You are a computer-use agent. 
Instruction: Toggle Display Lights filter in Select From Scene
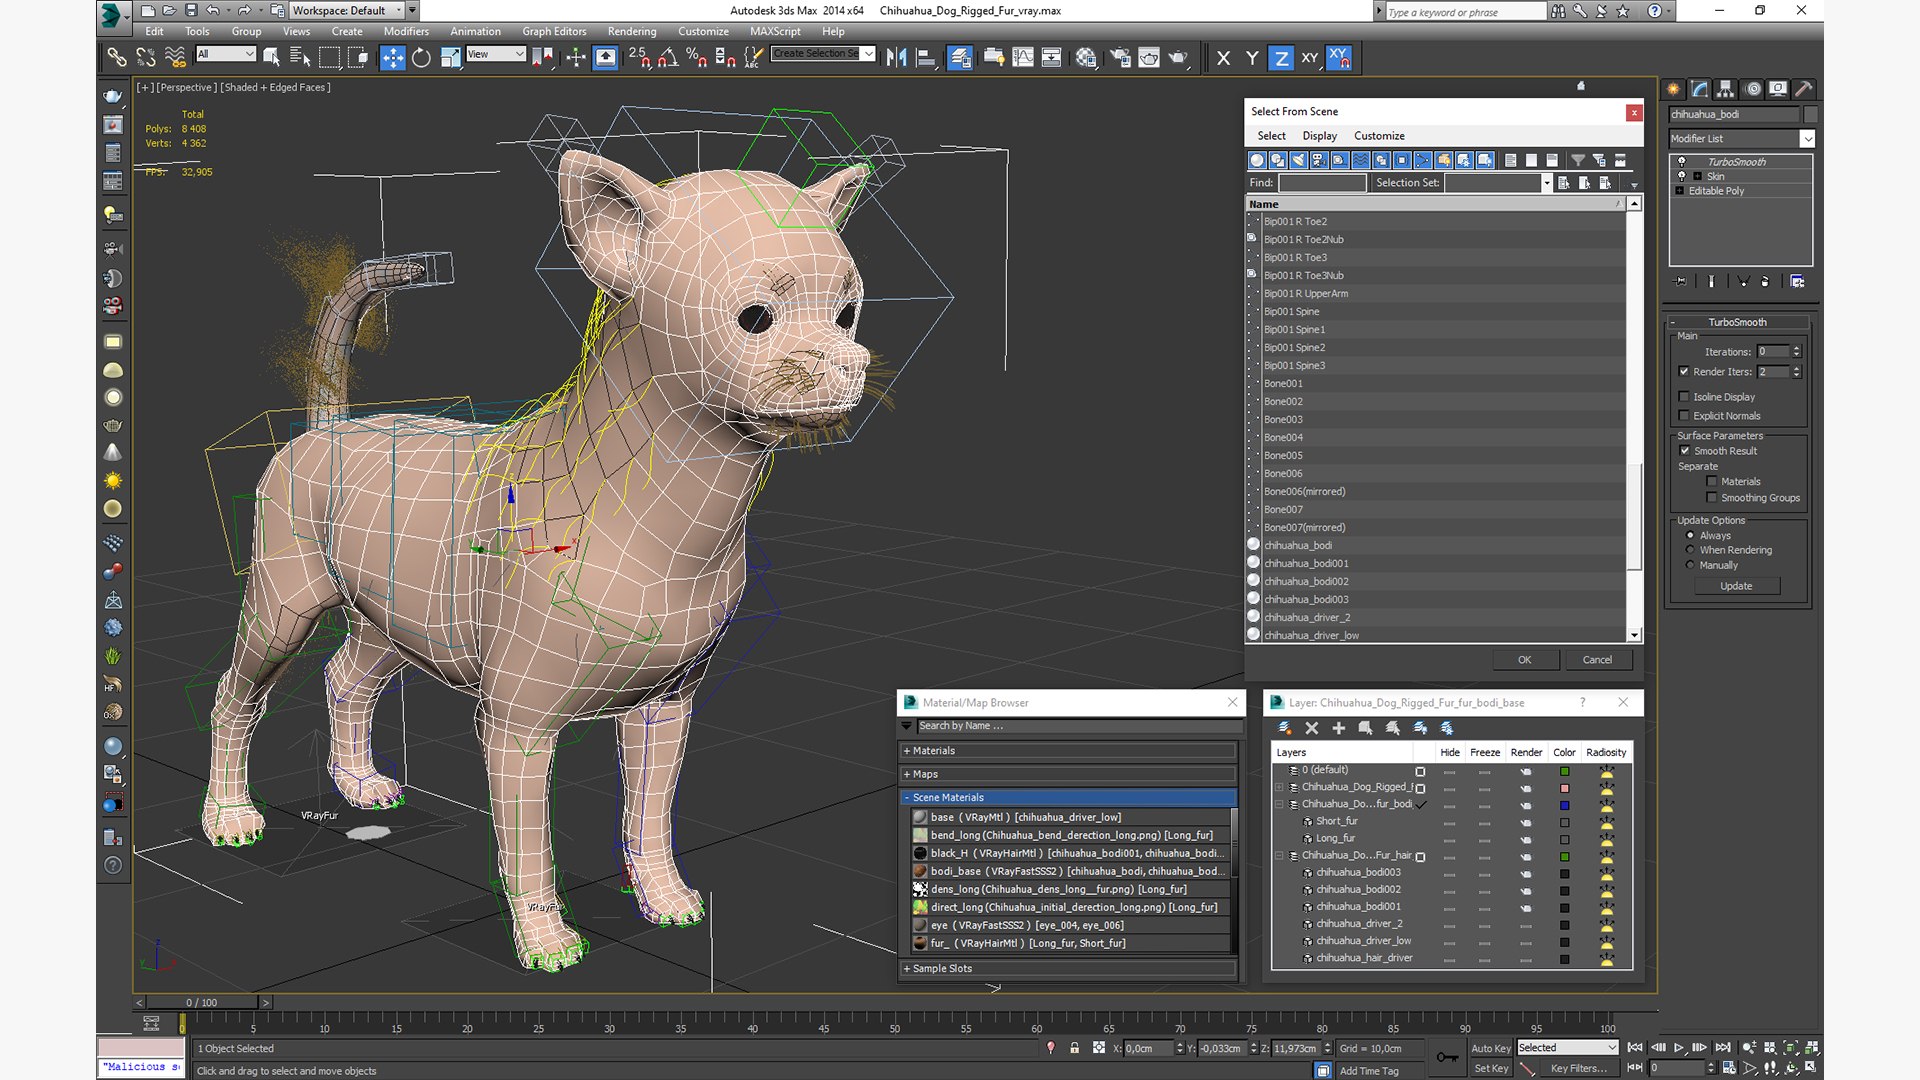point(1298,160)
